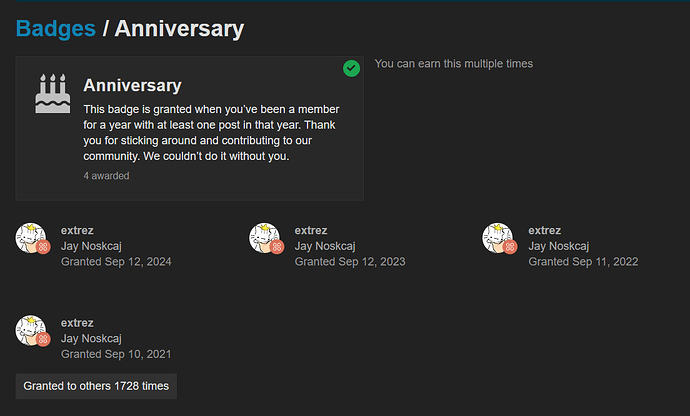Click the green checkmark on badge card
The height and width of the screenshot is (416, 690).
(351, 68)
